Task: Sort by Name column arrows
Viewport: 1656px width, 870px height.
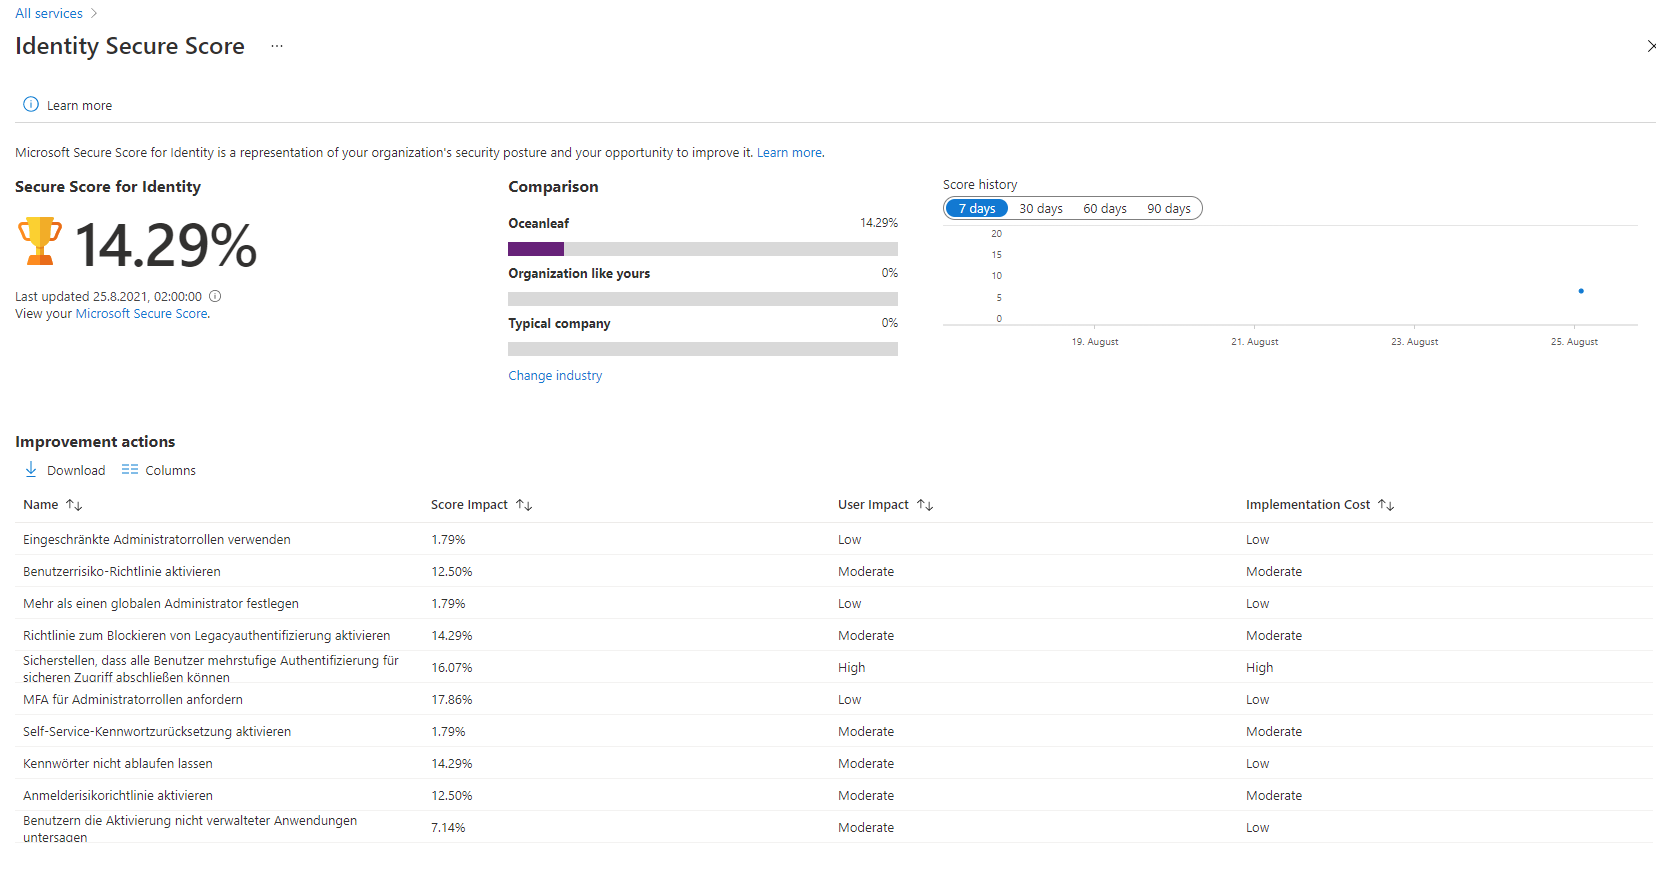Action: coord(74,505)
